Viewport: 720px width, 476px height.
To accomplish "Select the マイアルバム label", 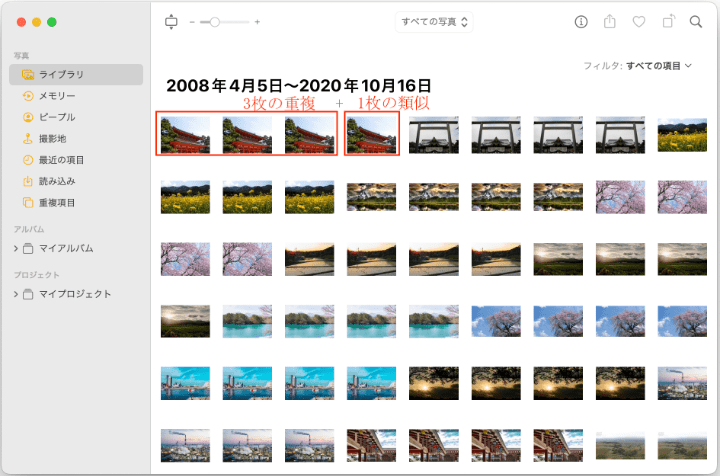I will tap(66, 248).
